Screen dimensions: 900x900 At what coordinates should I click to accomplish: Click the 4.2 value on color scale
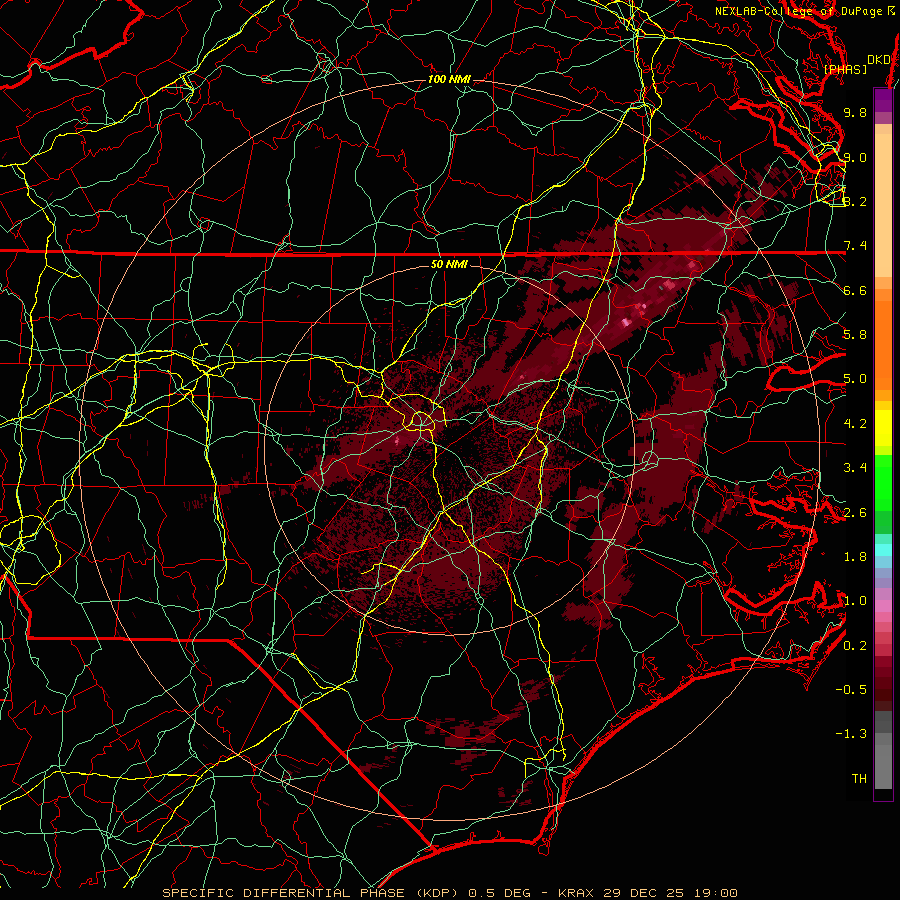(x=855, y=424)
